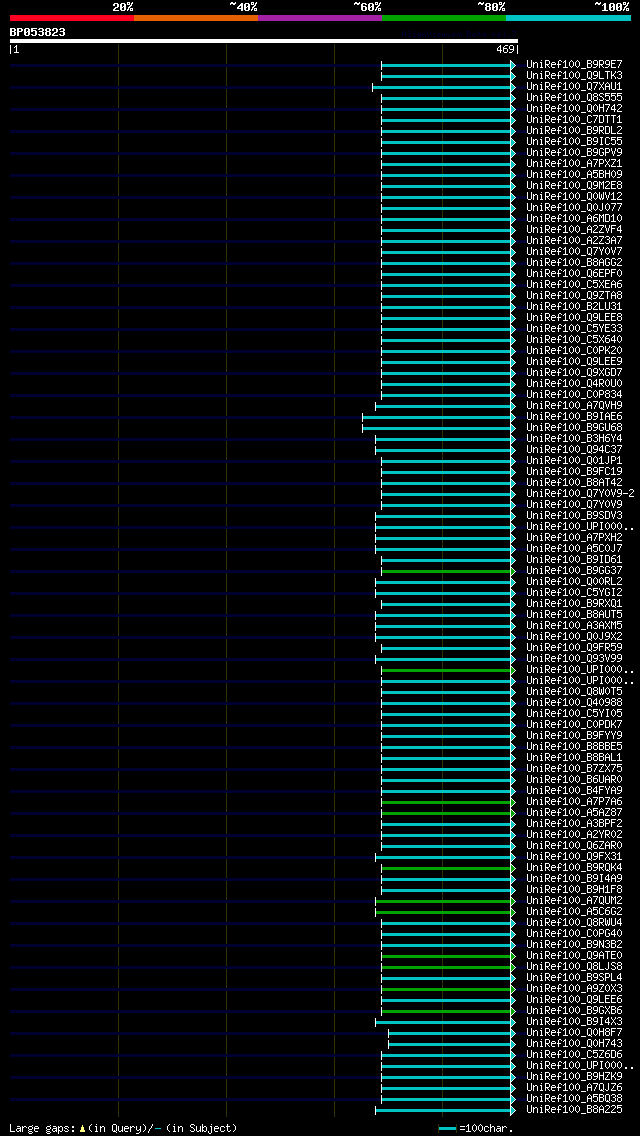Select the UniRef100_B9H1F8 label
Viewport: 640px width, 1136px height.
[574, 890]
